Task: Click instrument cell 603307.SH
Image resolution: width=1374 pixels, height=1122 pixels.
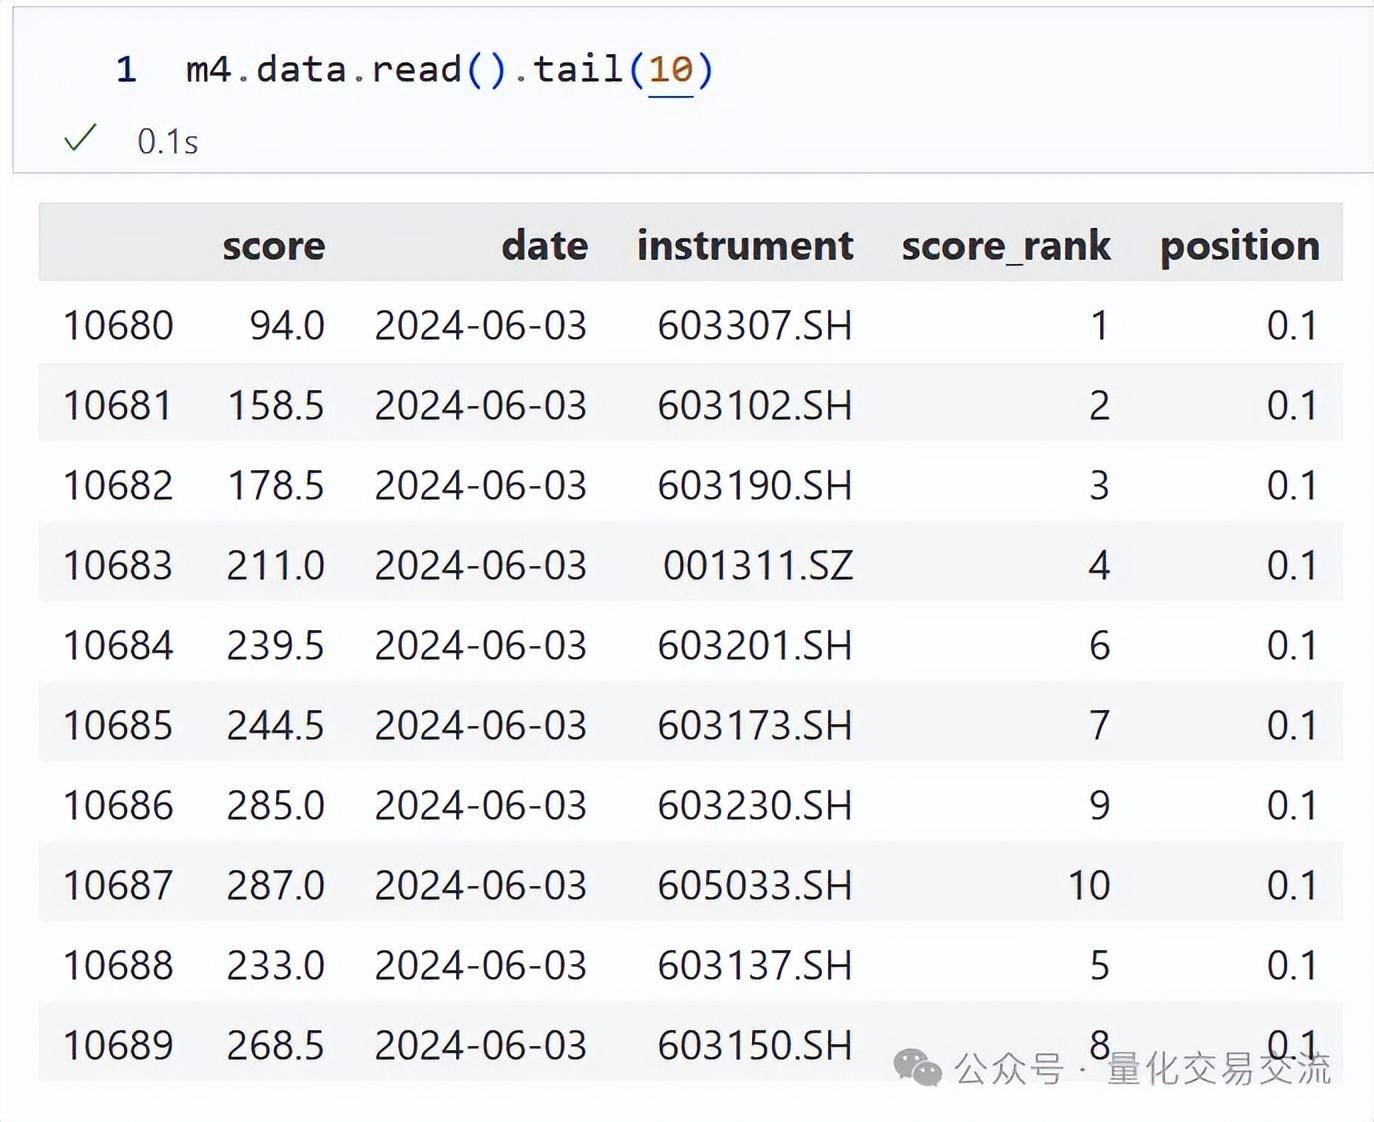Action: (x=755, y=325)
